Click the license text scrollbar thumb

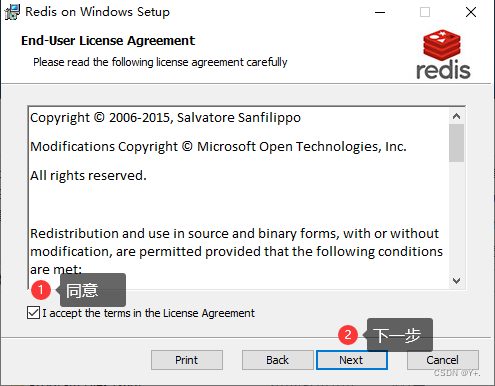456,143
